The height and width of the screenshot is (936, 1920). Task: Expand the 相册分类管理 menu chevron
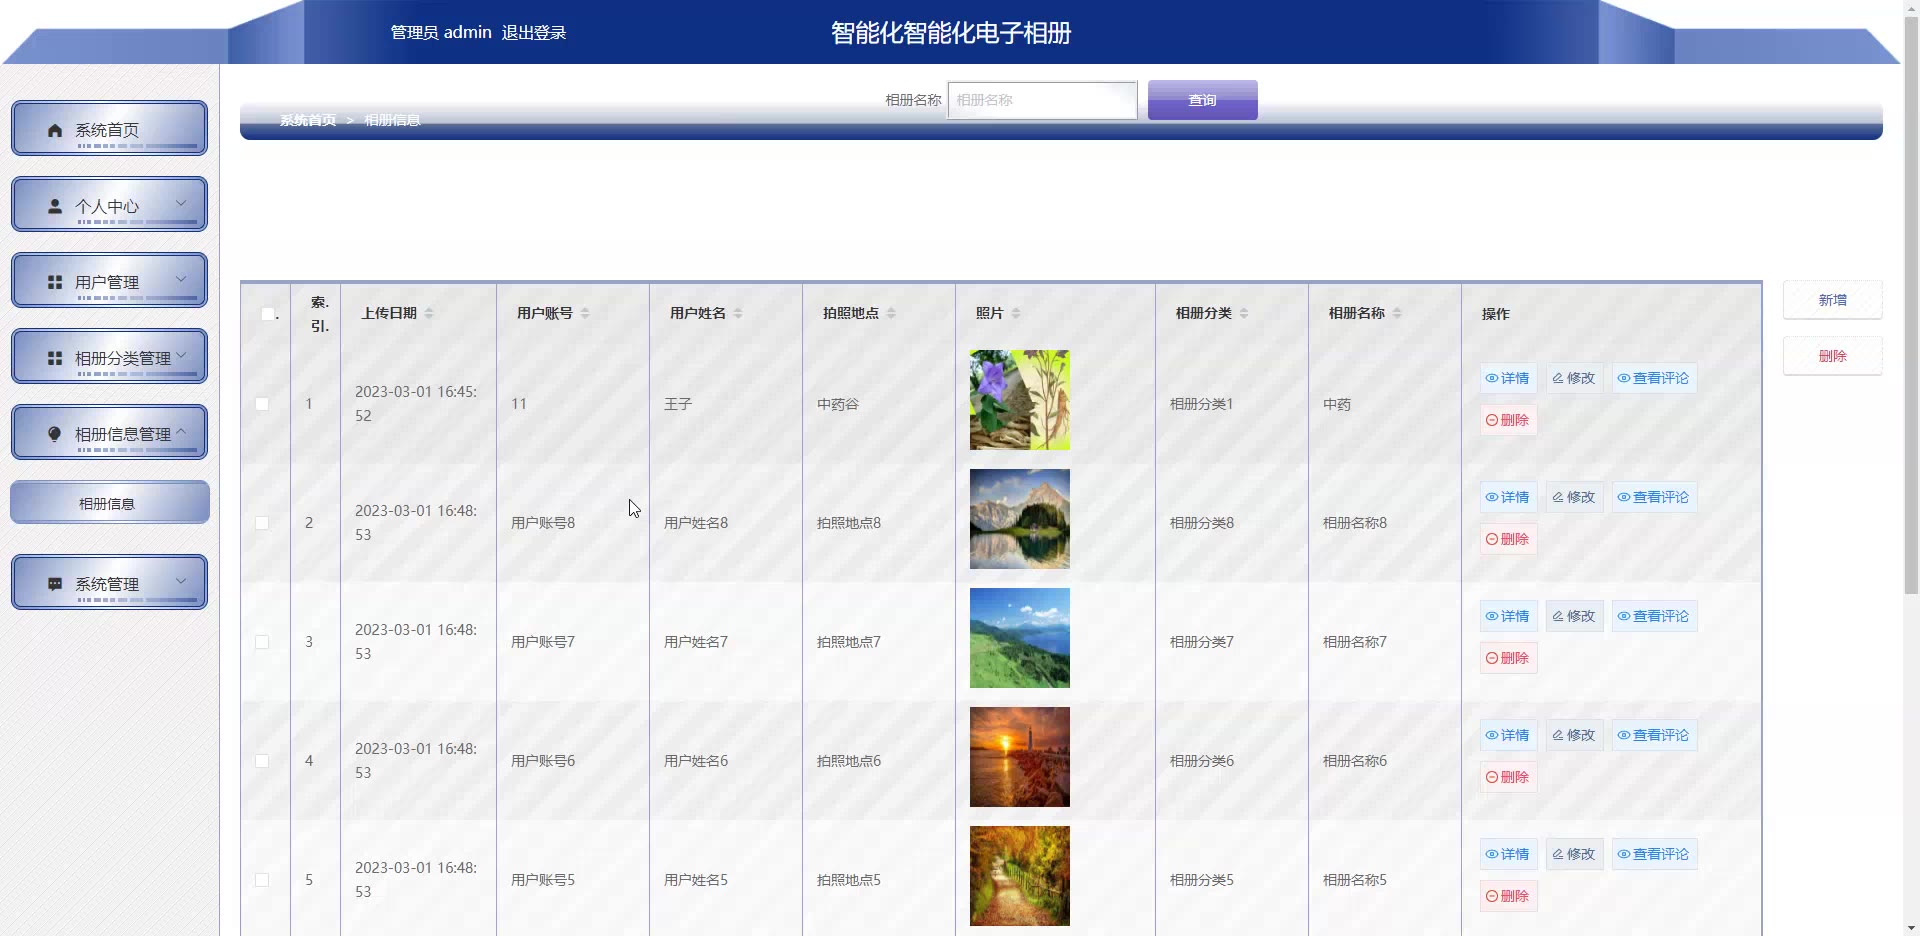point(181,355)
